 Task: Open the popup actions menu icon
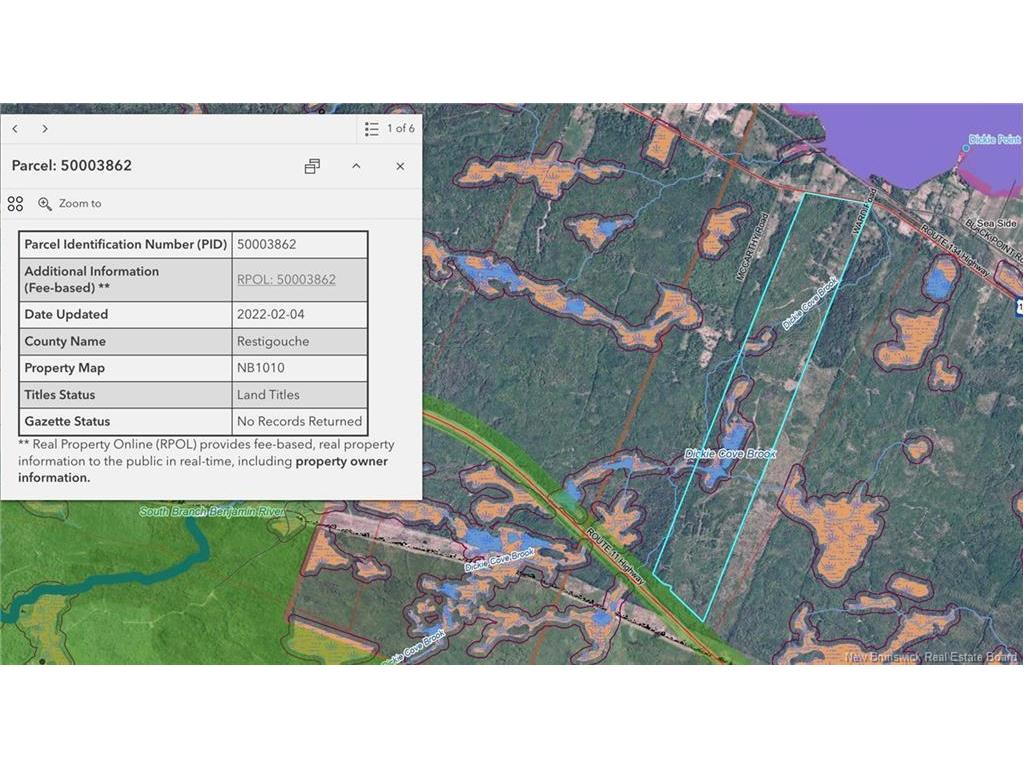[15, 204]
